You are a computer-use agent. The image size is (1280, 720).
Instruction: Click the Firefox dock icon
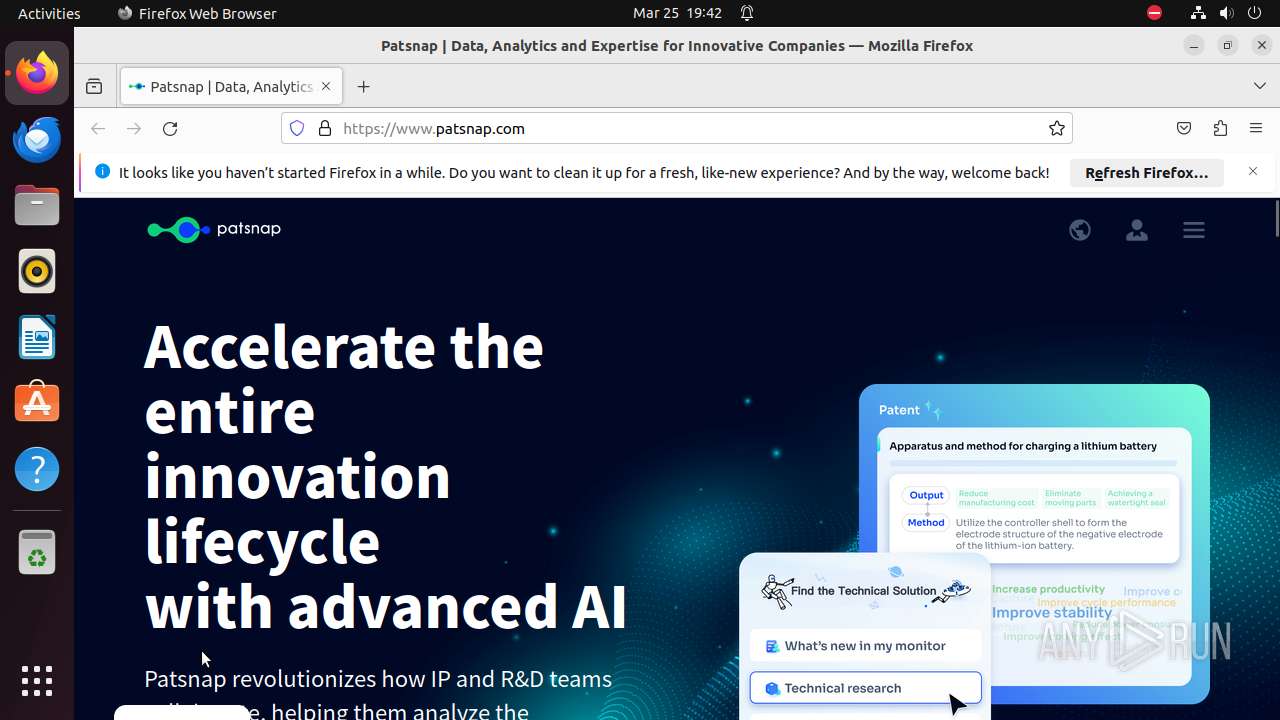[x=37, y=73]
